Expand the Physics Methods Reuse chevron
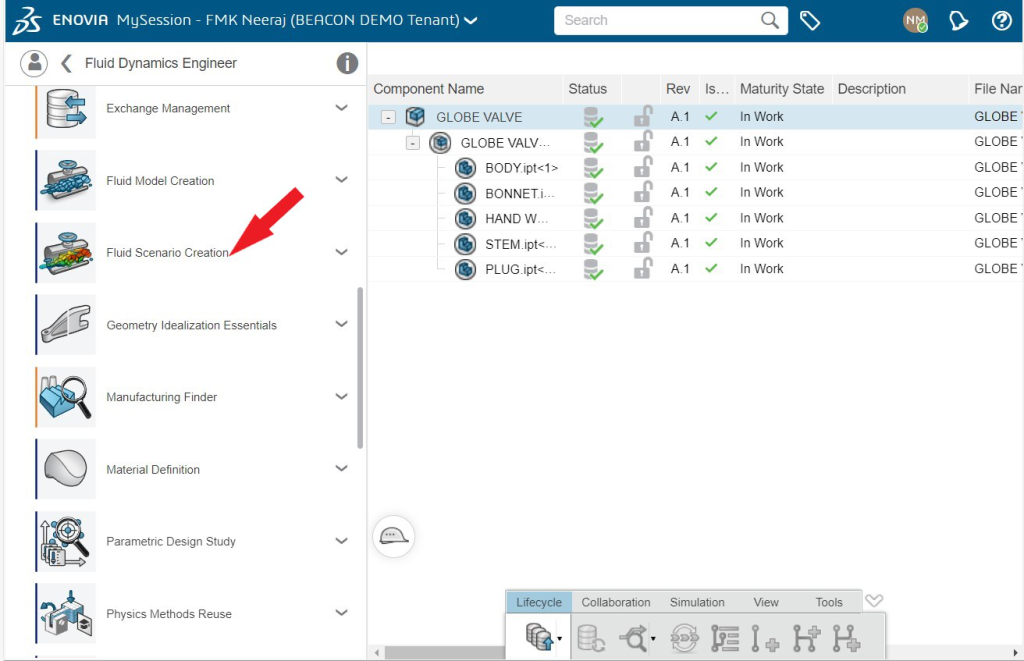 (342, 613)
